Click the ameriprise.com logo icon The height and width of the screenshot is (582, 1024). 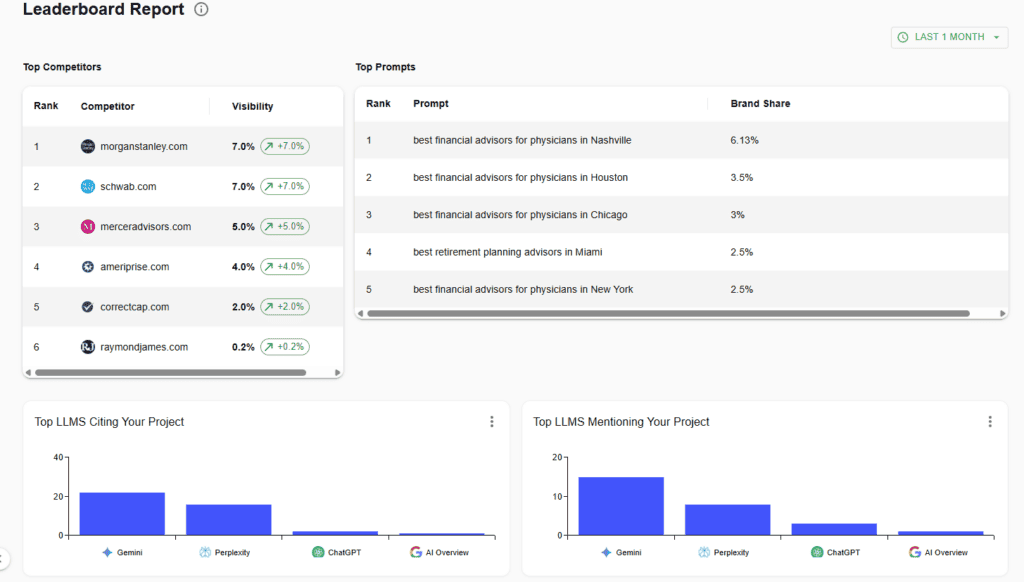coord(88,267)
